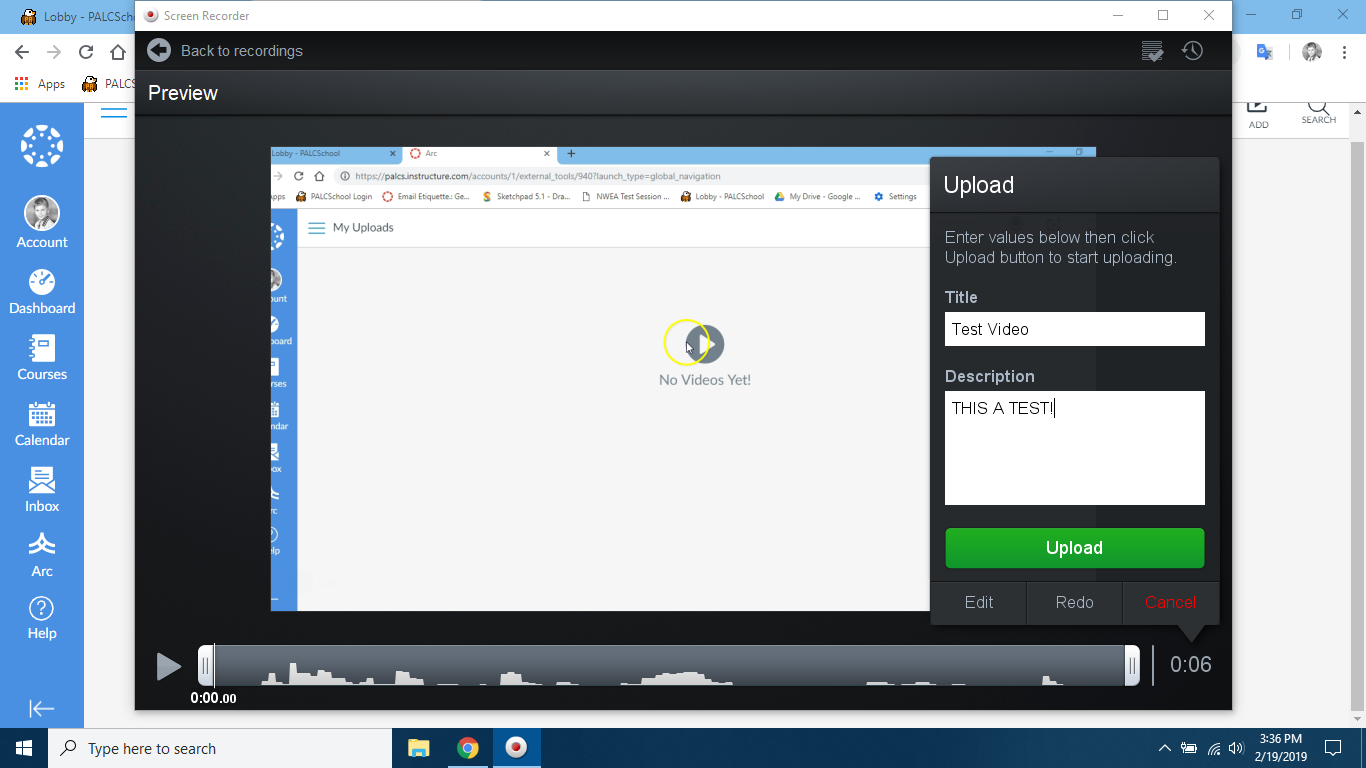Open the Account profile avatar
The image size is (1366, 768).
(42, 214)
